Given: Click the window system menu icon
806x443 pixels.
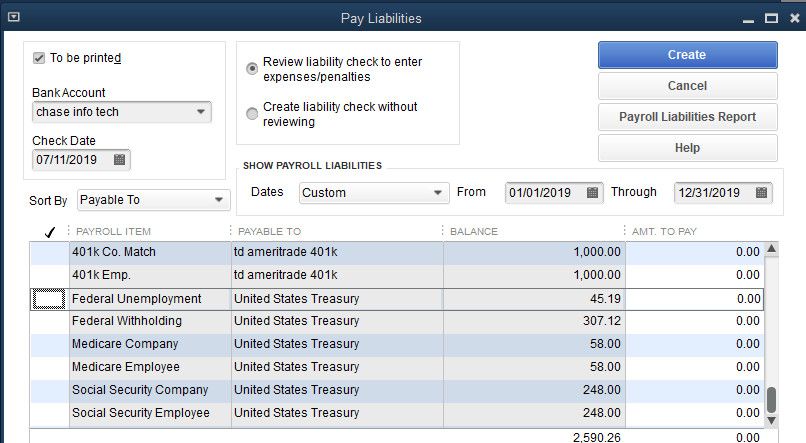Looking at the screenshot, I should (x=13, y=18).
